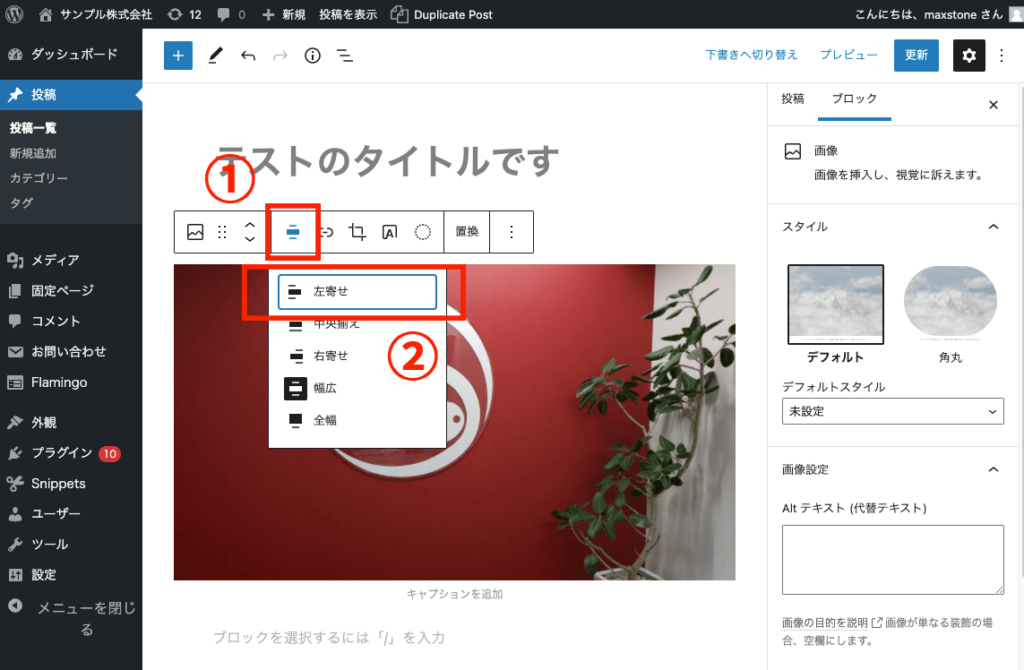Redo the last change
The image size is (1024, 670).
point(280,56)
